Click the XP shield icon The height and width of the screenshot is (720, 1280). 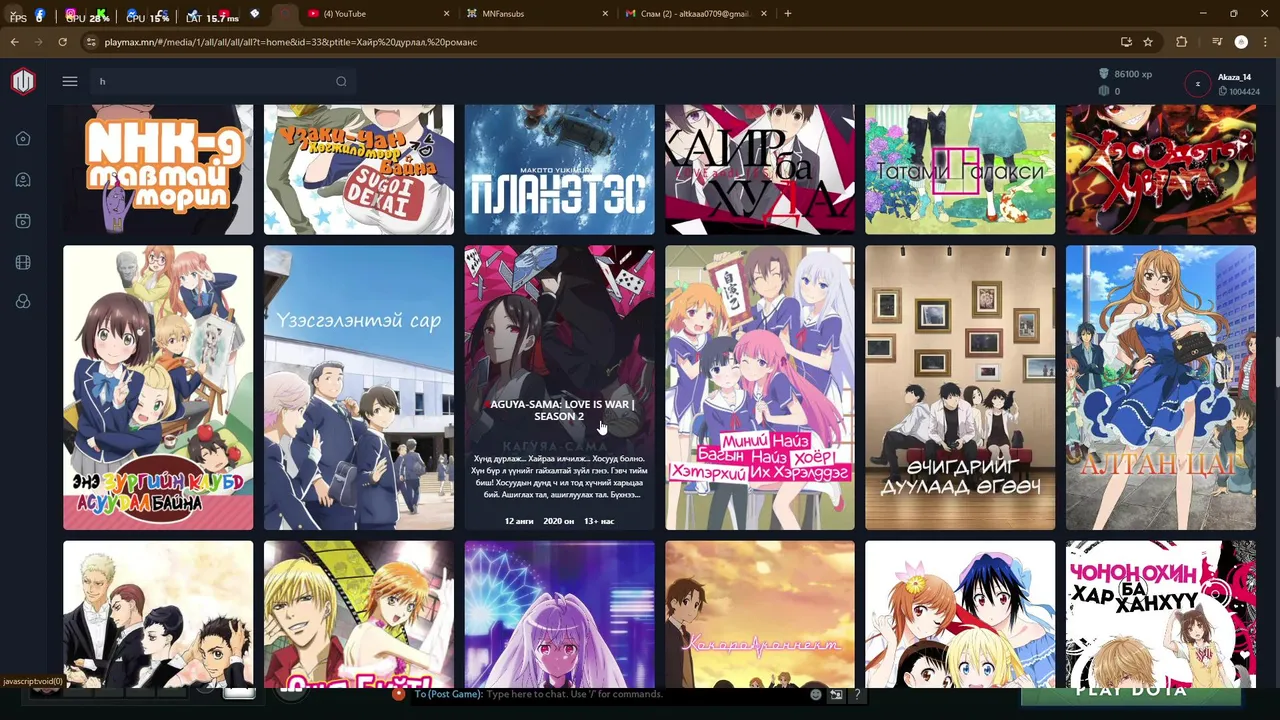click(1104, 74)
